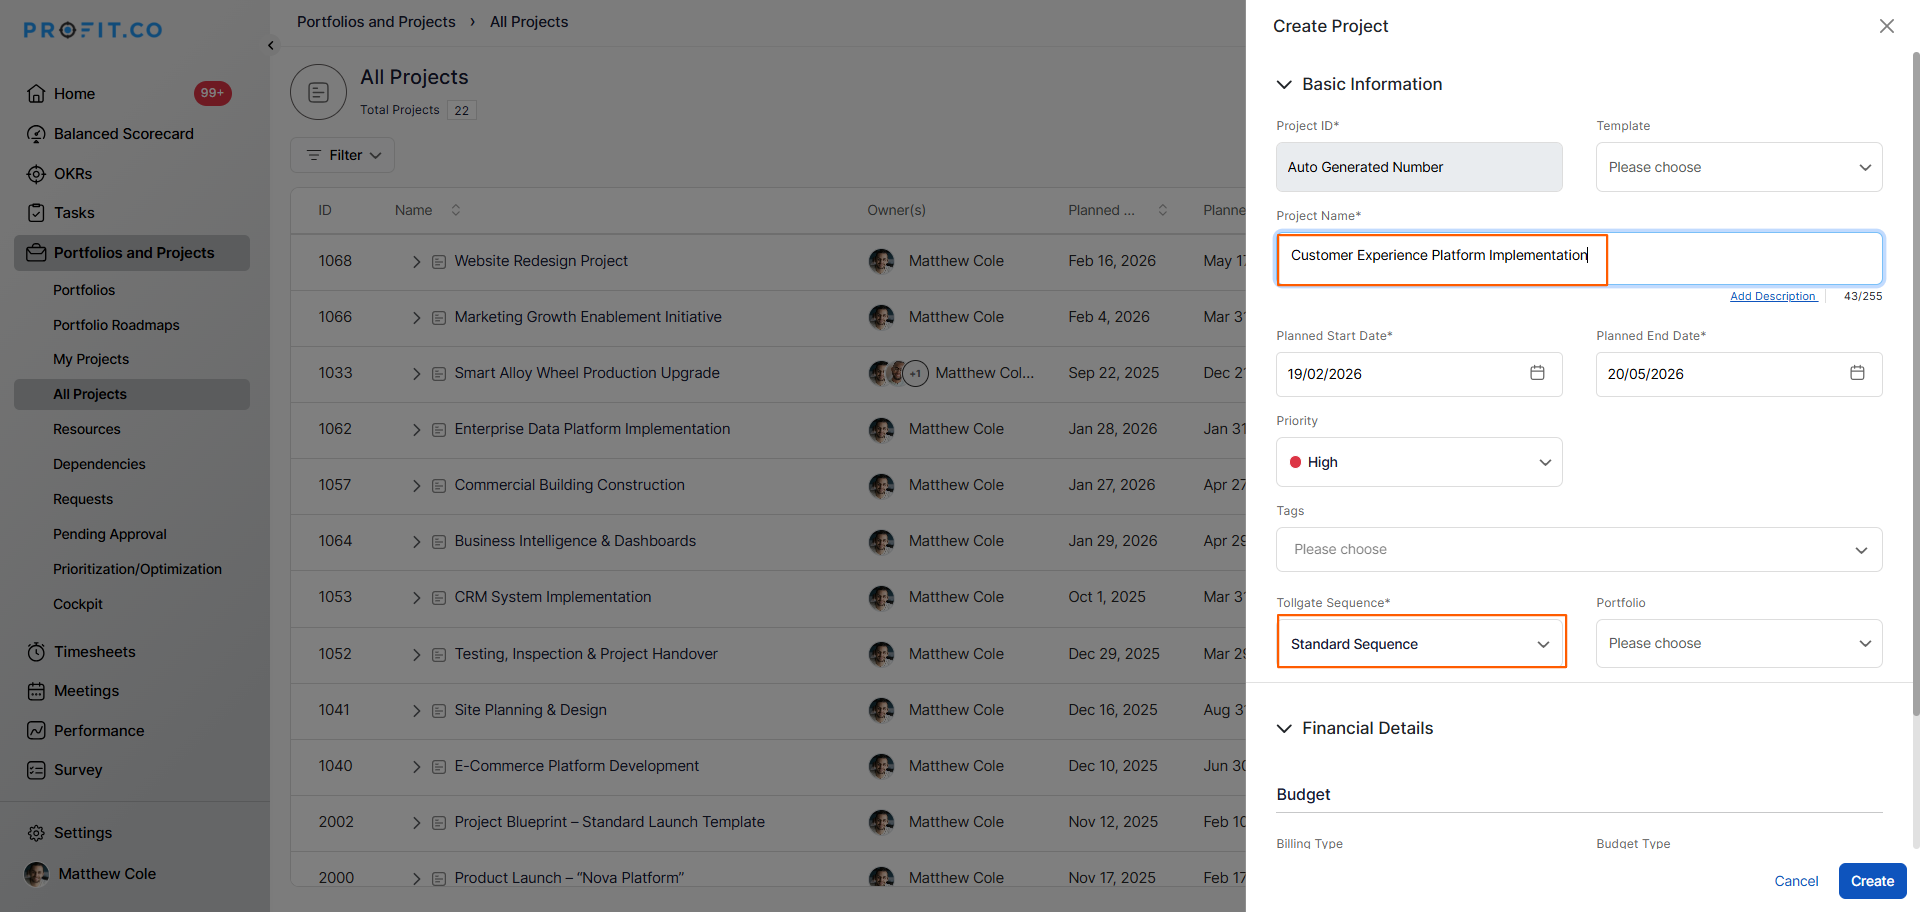The image size is (1920, 912).
Task: Click the Timesheets clock icon
Action: pos(36,652)
